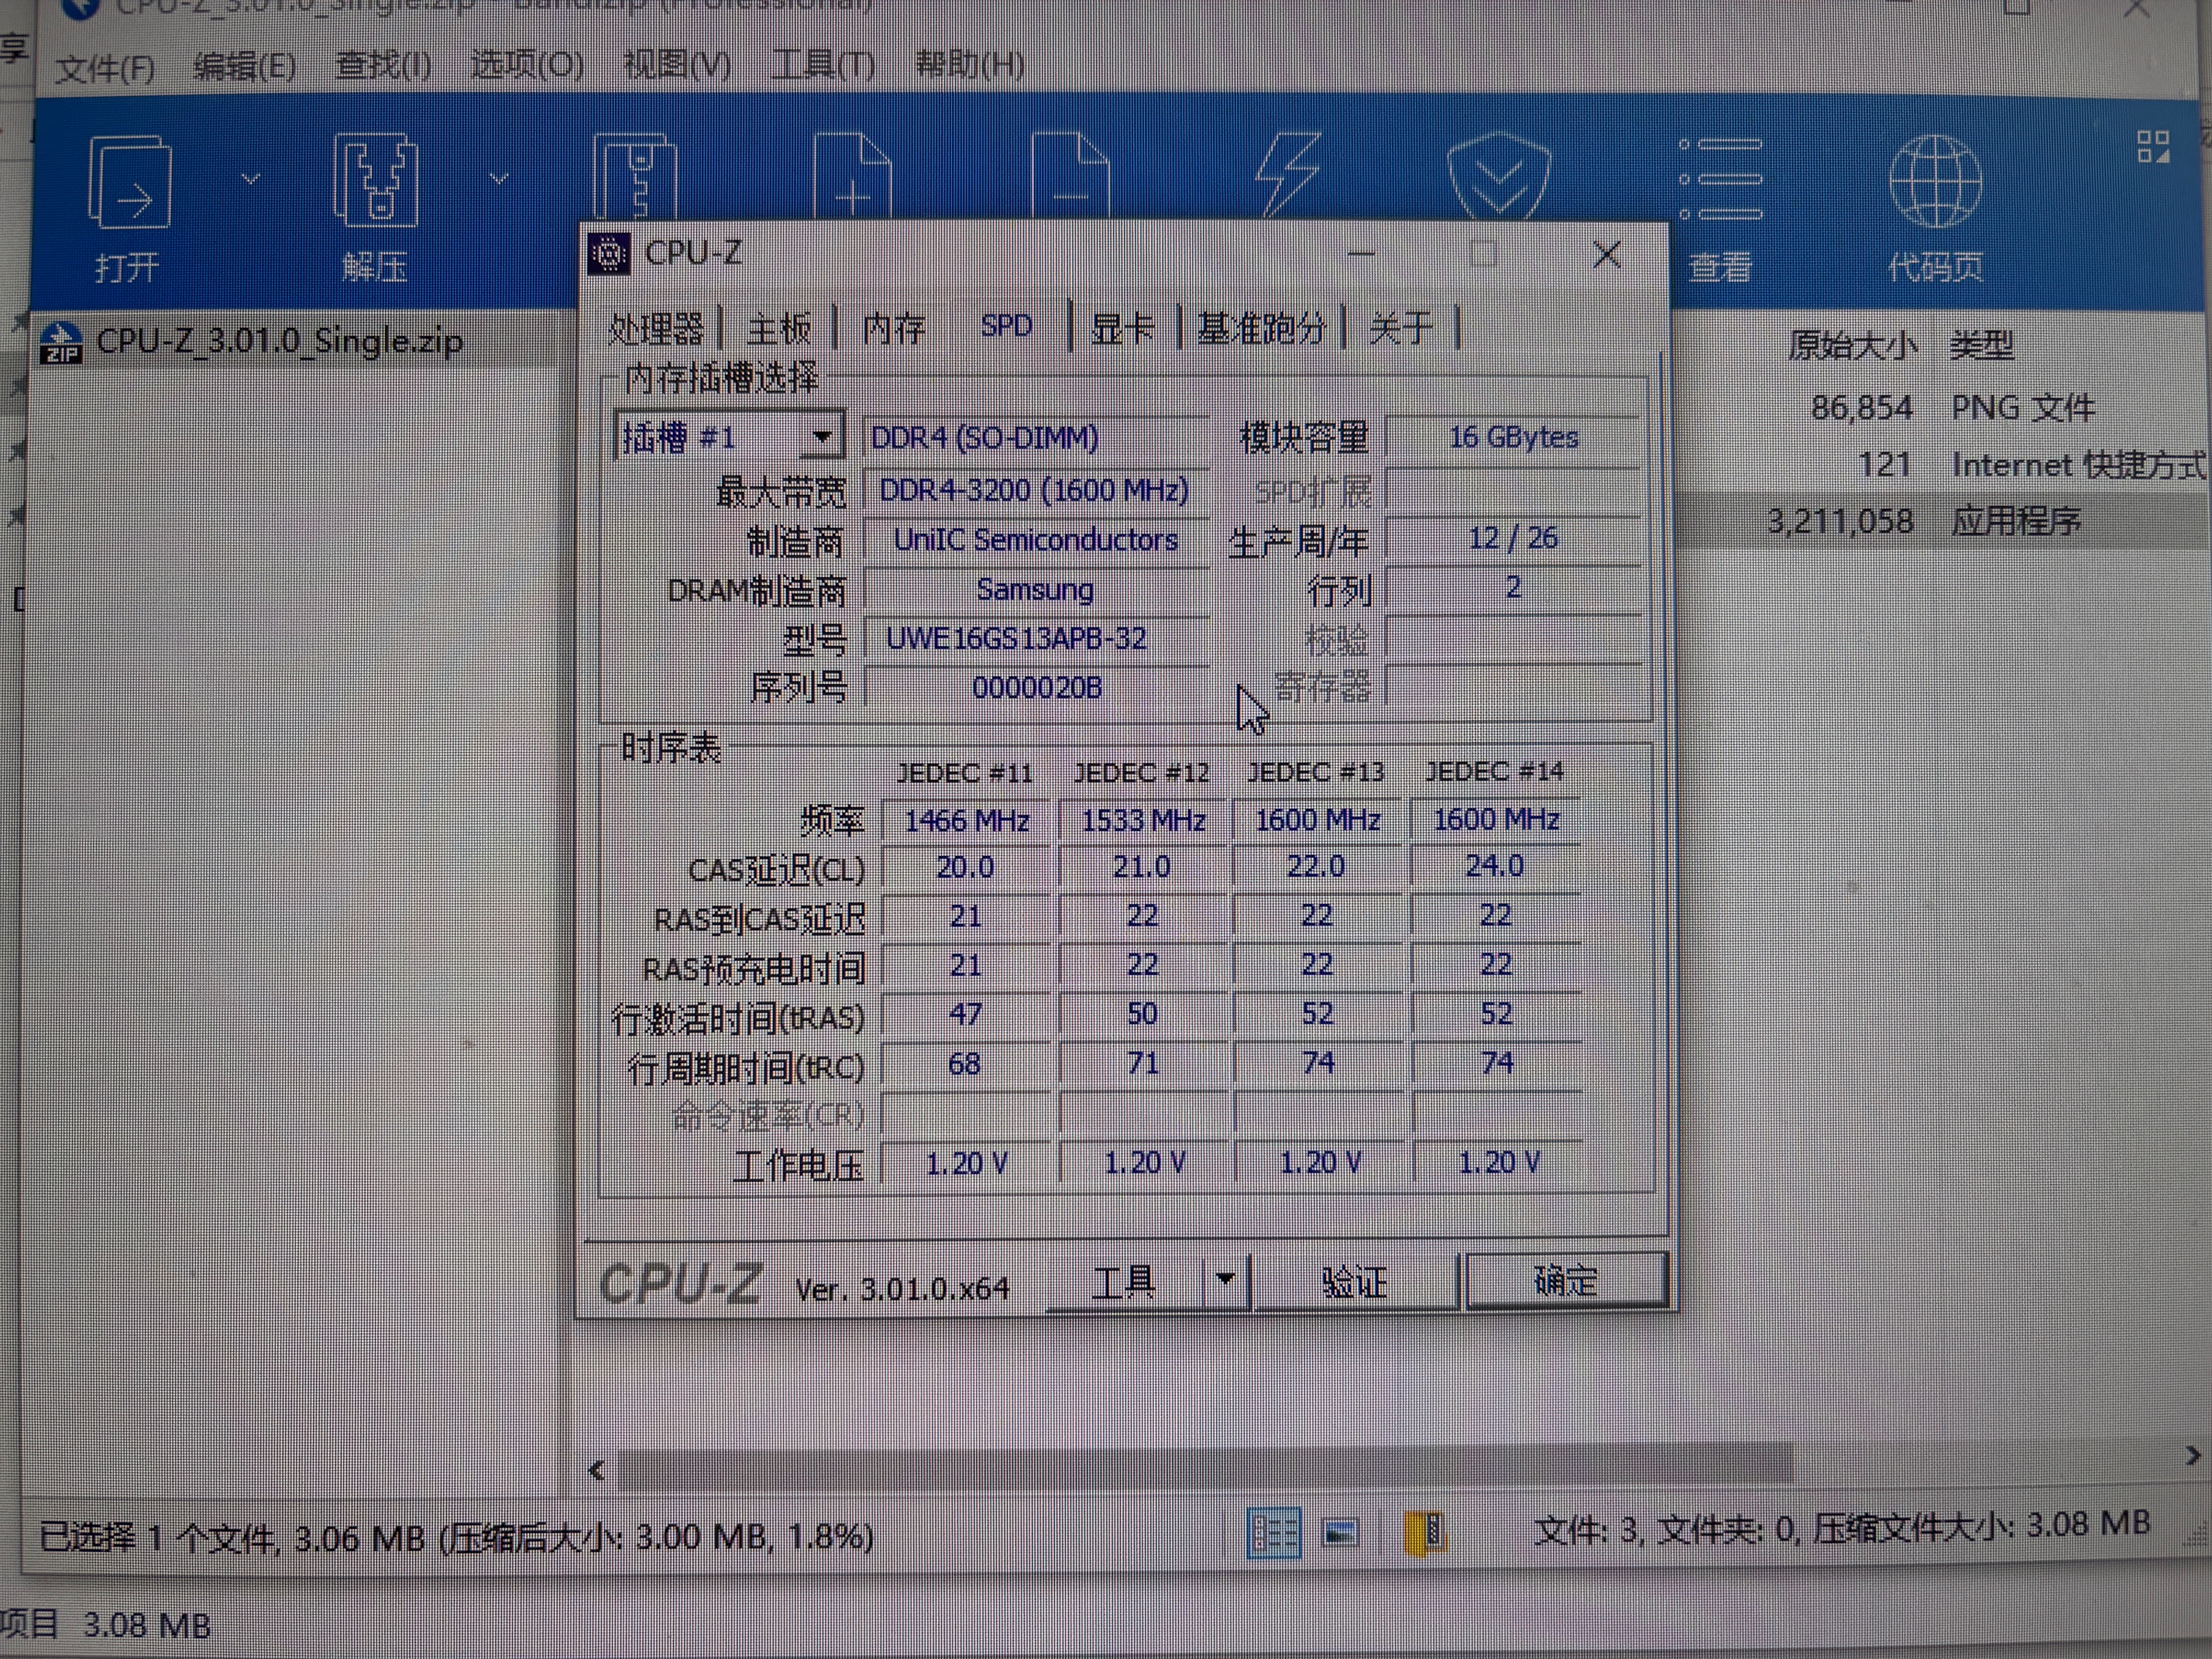This screenshot has height=1659, width=2212.
Task: Click the image preview icon in status bar
Action: tap(1340, 1532)
